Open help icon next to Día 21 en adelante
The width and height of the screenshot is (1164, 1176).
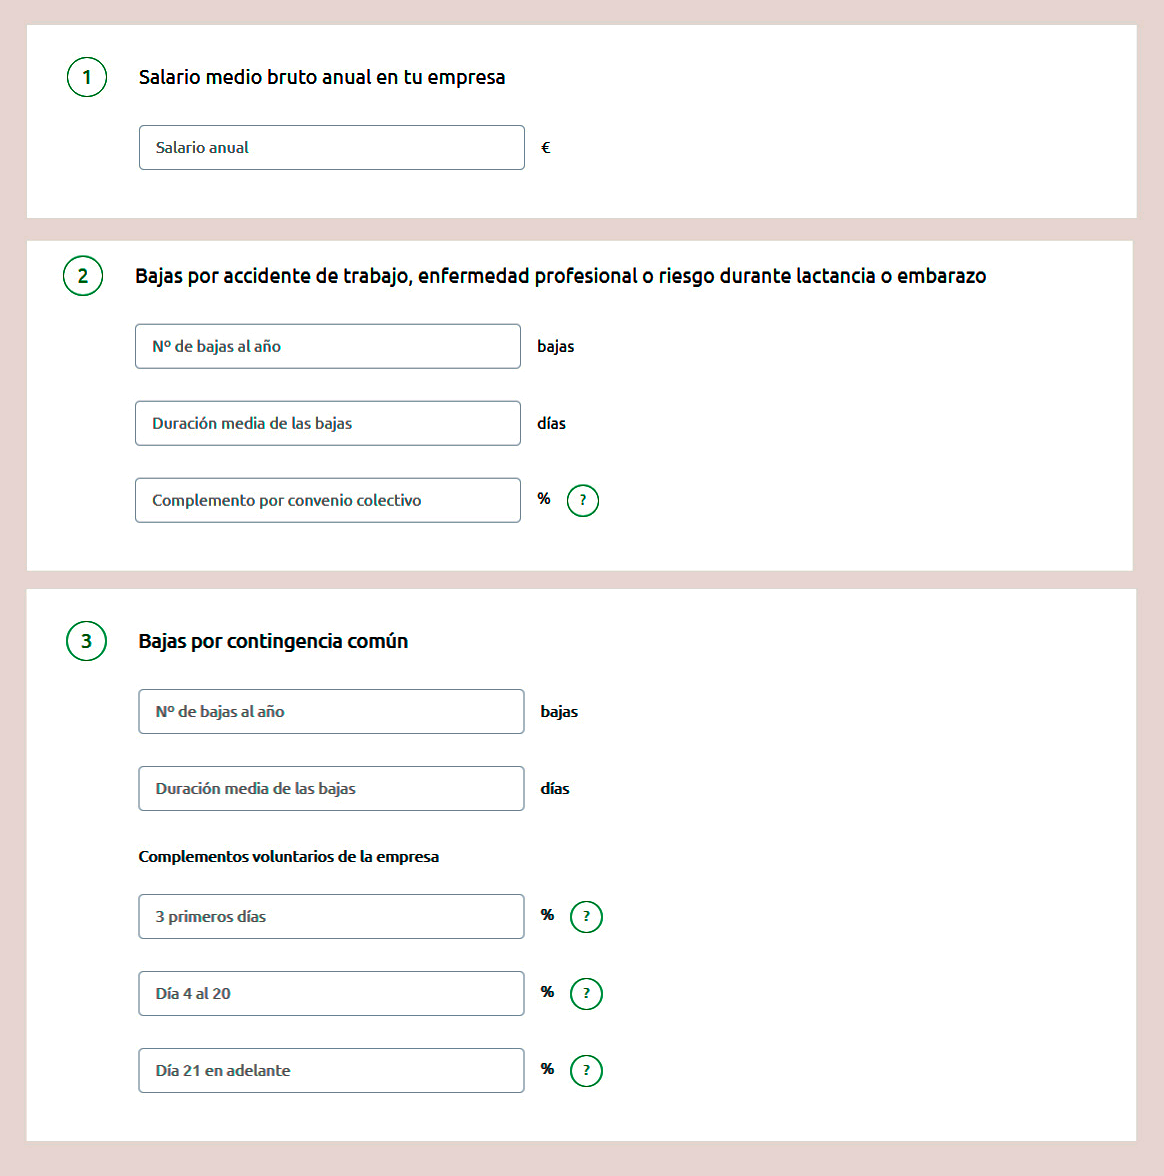coord(586,1070)
